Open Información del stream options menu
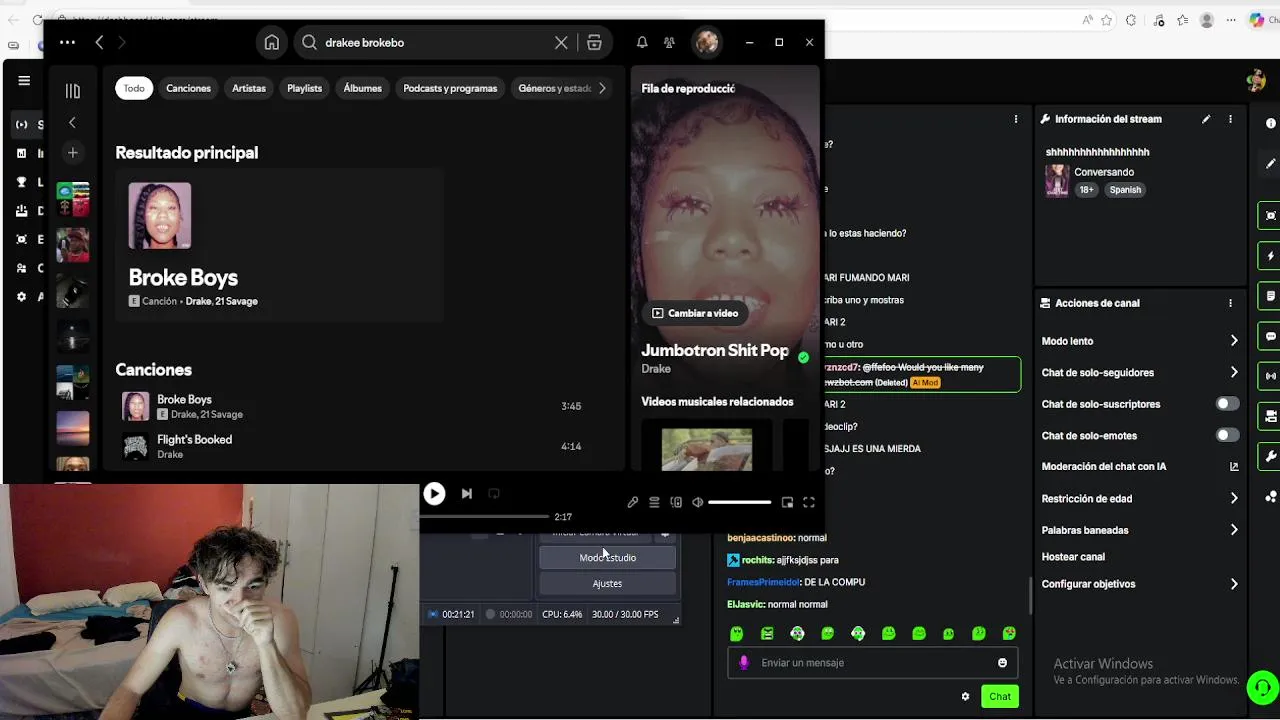Viewport: 1280px width, 720px height. tap(1231, 119)
